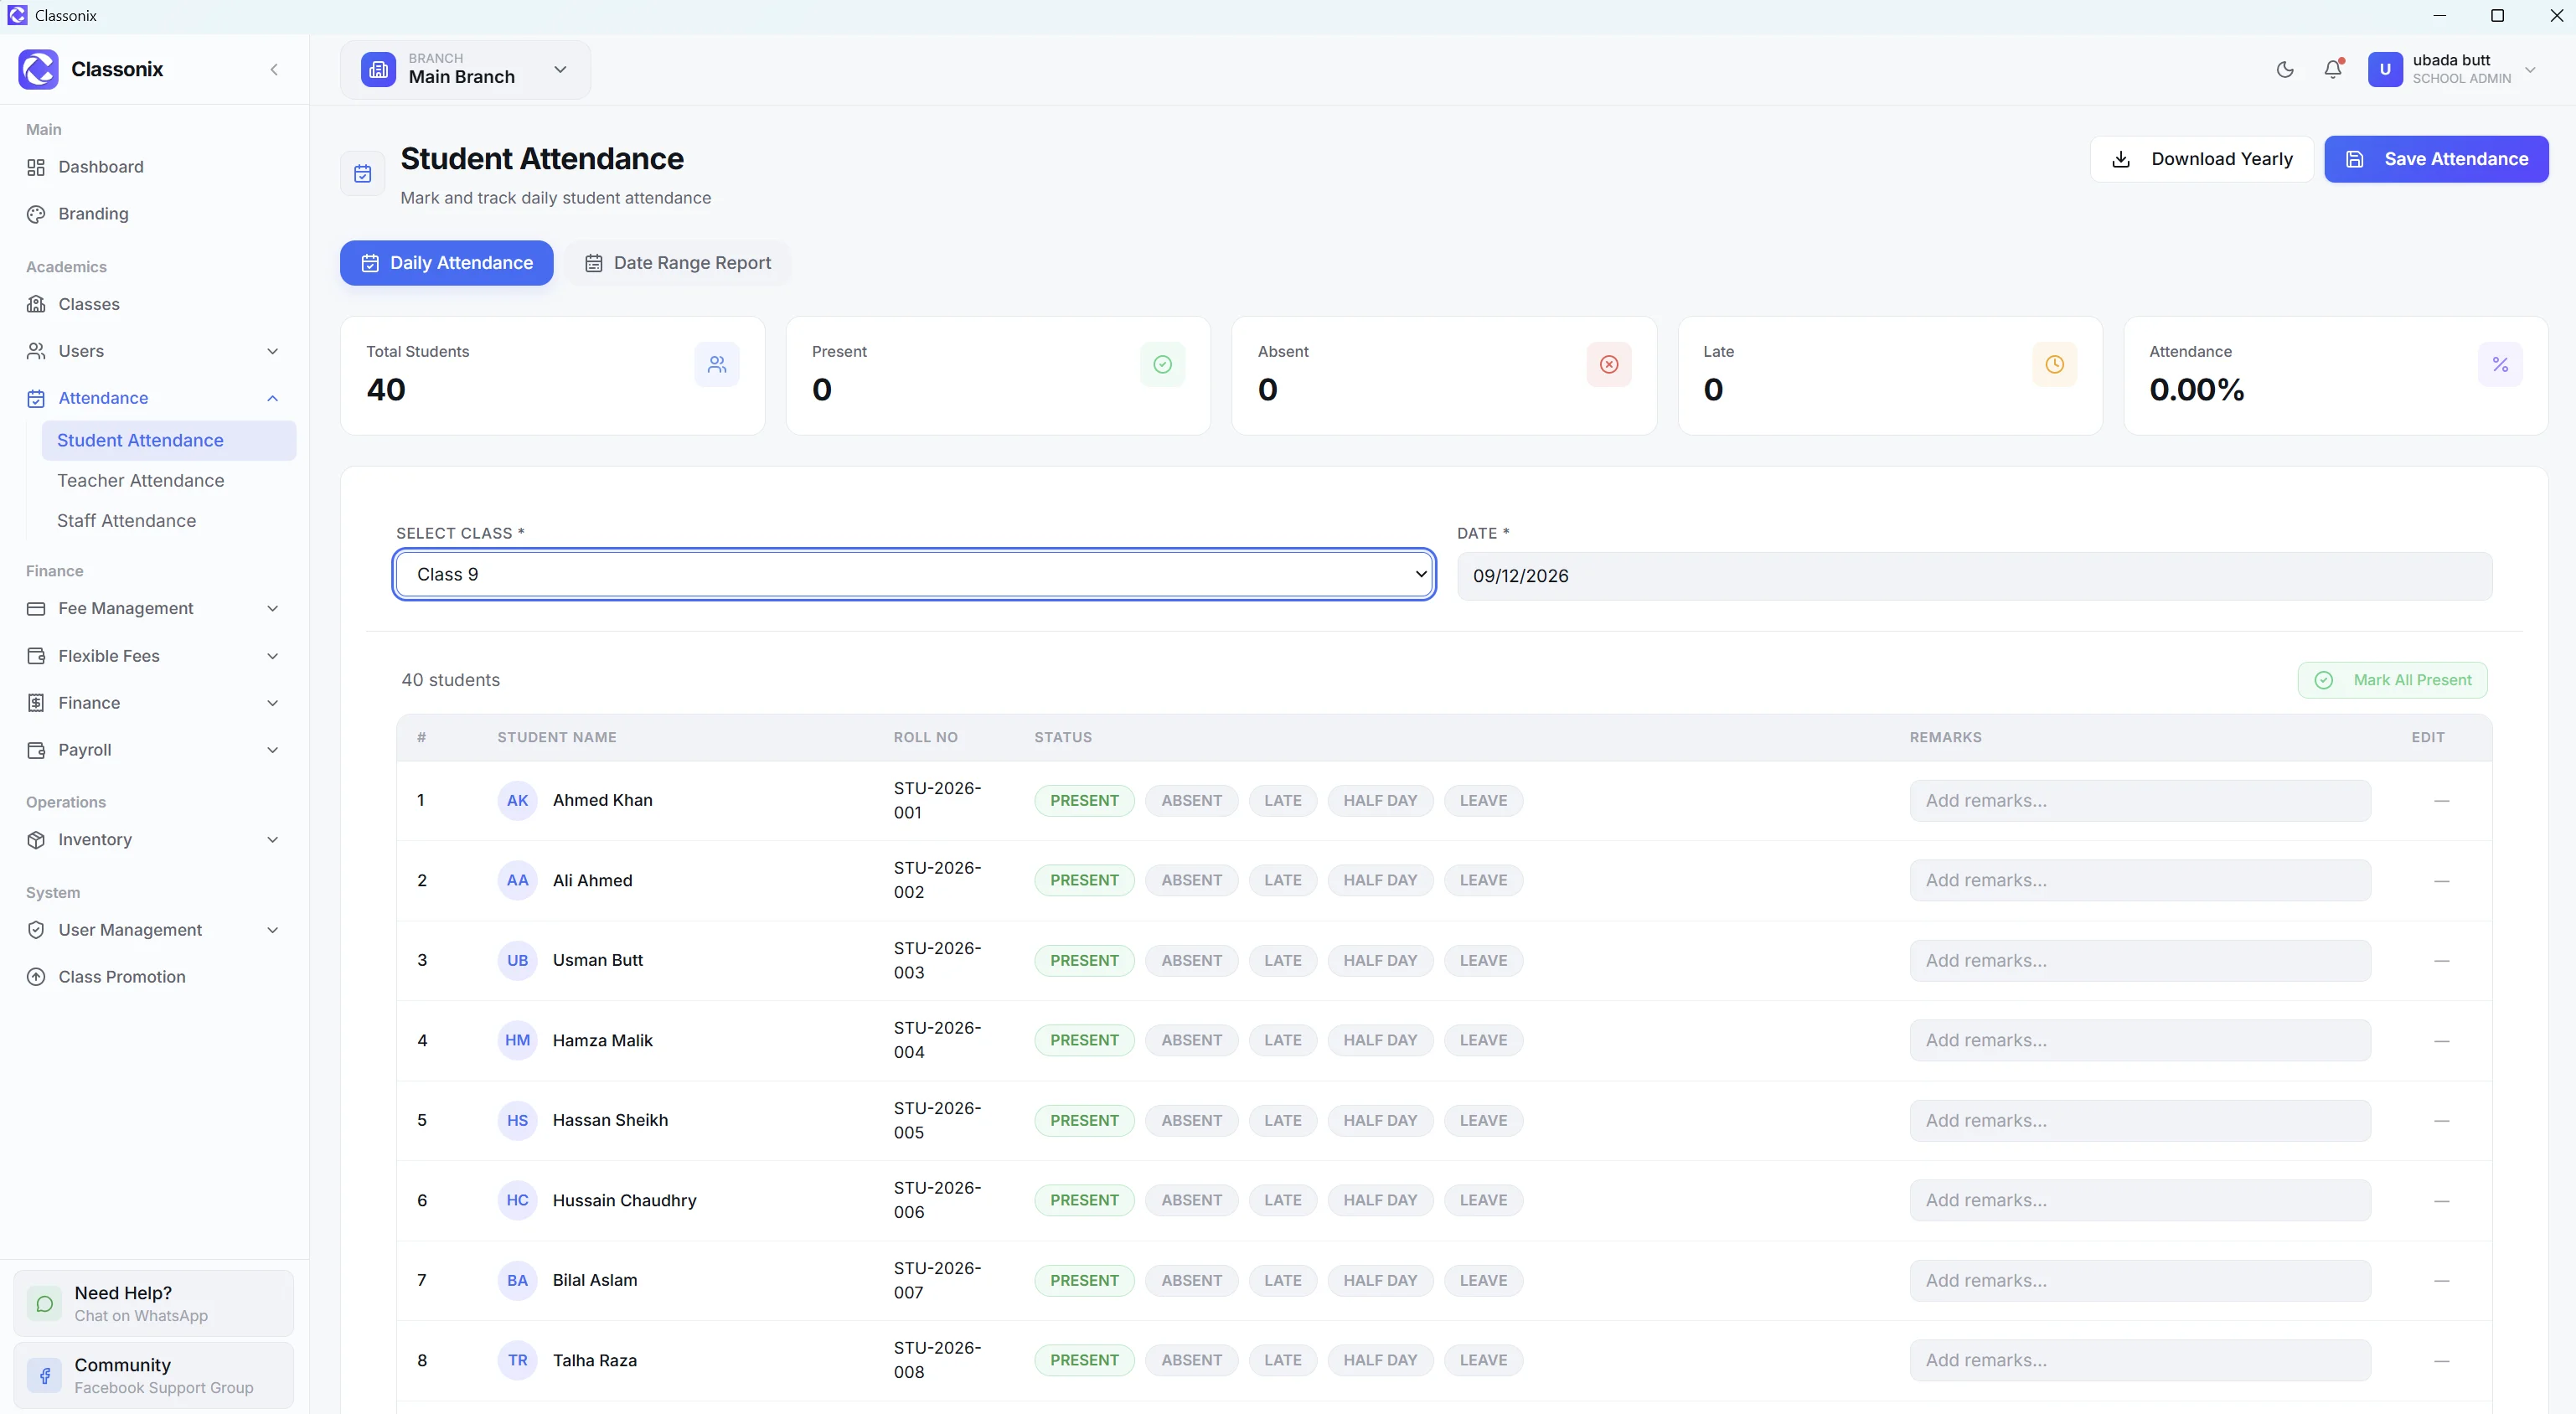Click the Attendance percent icon
Image resolution: width=2576 pixels, height=1414 pixels.
point(2500,364)
